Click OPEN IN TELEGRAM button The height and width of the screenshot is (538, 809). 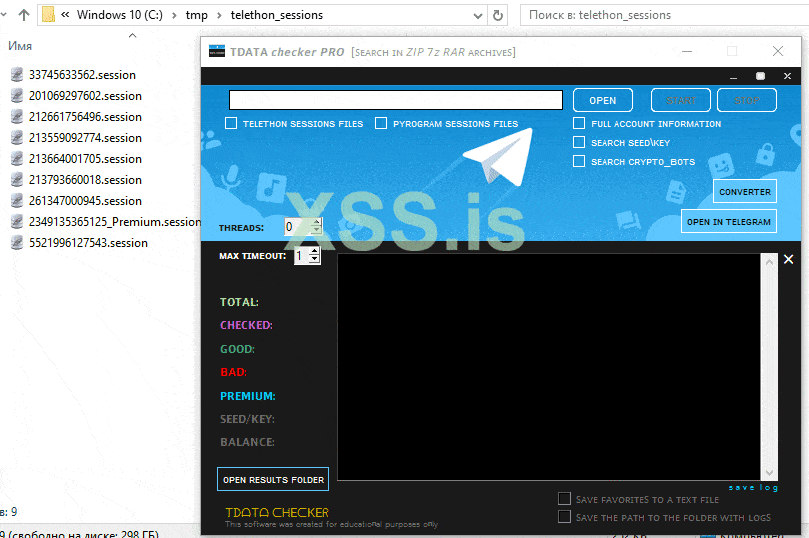pyautogui.click(x=729, y=221)
